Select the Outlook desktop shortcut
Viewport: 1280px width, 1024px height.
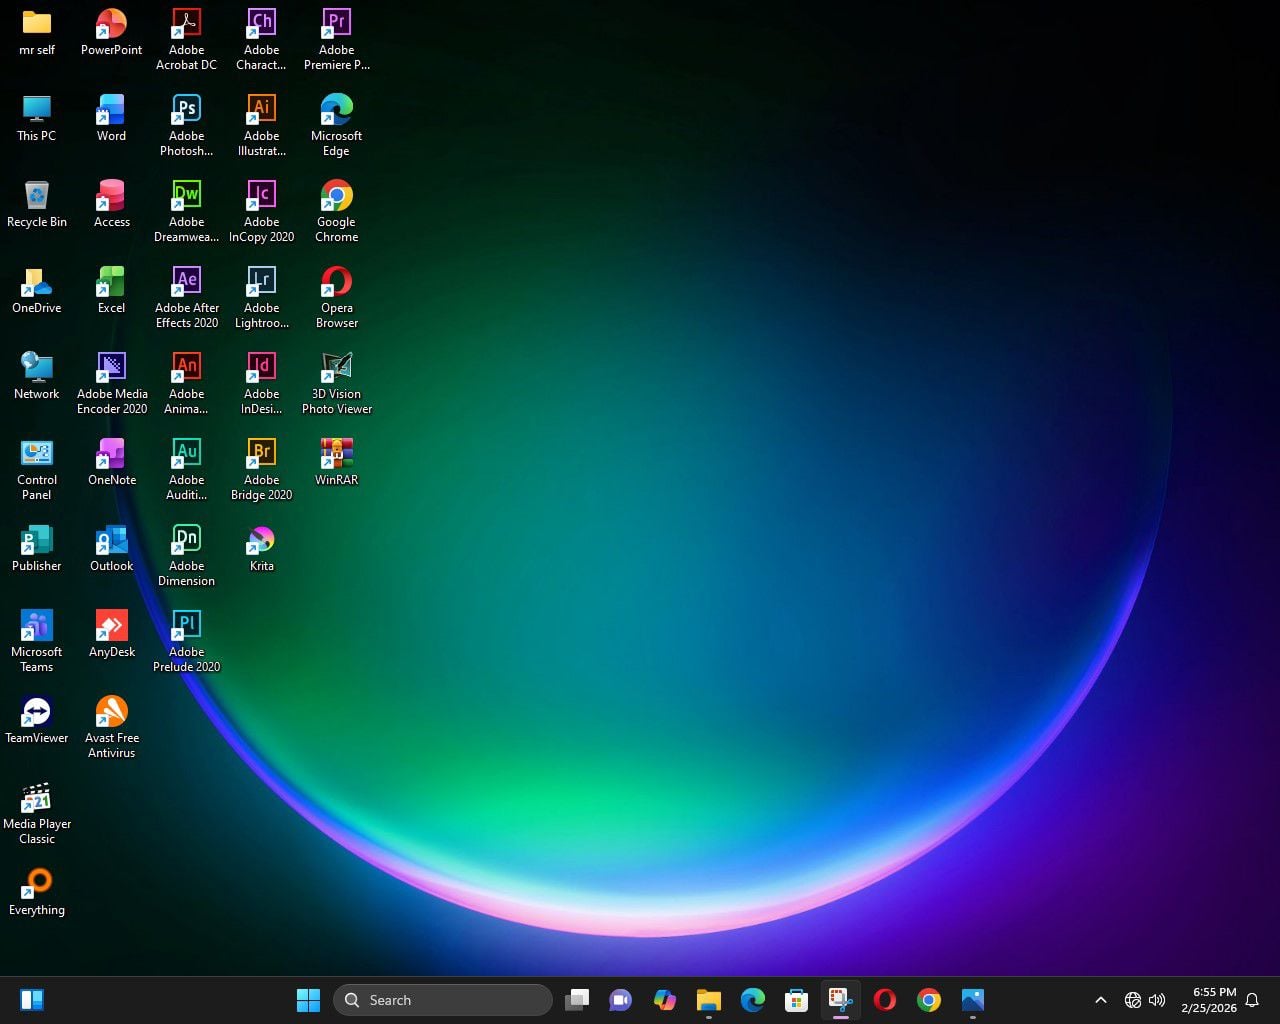point(111,548)
